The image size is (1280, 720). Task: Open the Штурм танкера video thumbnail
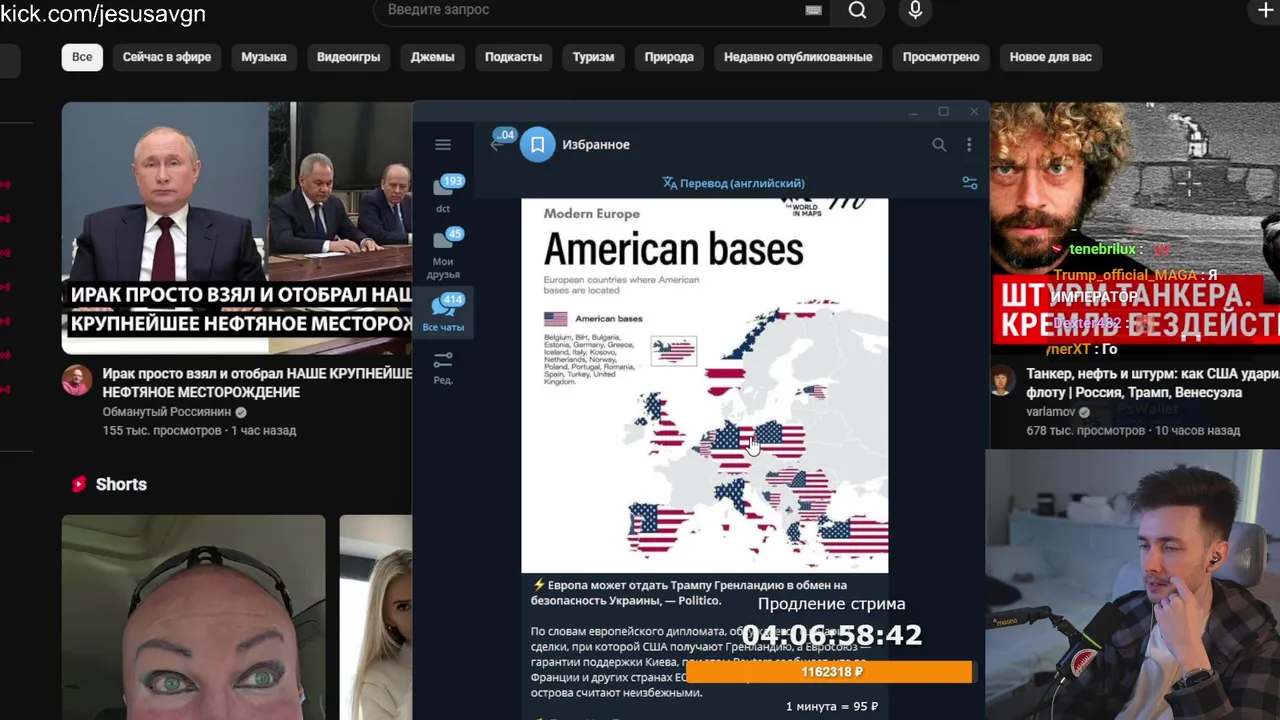pos(1135,222)
